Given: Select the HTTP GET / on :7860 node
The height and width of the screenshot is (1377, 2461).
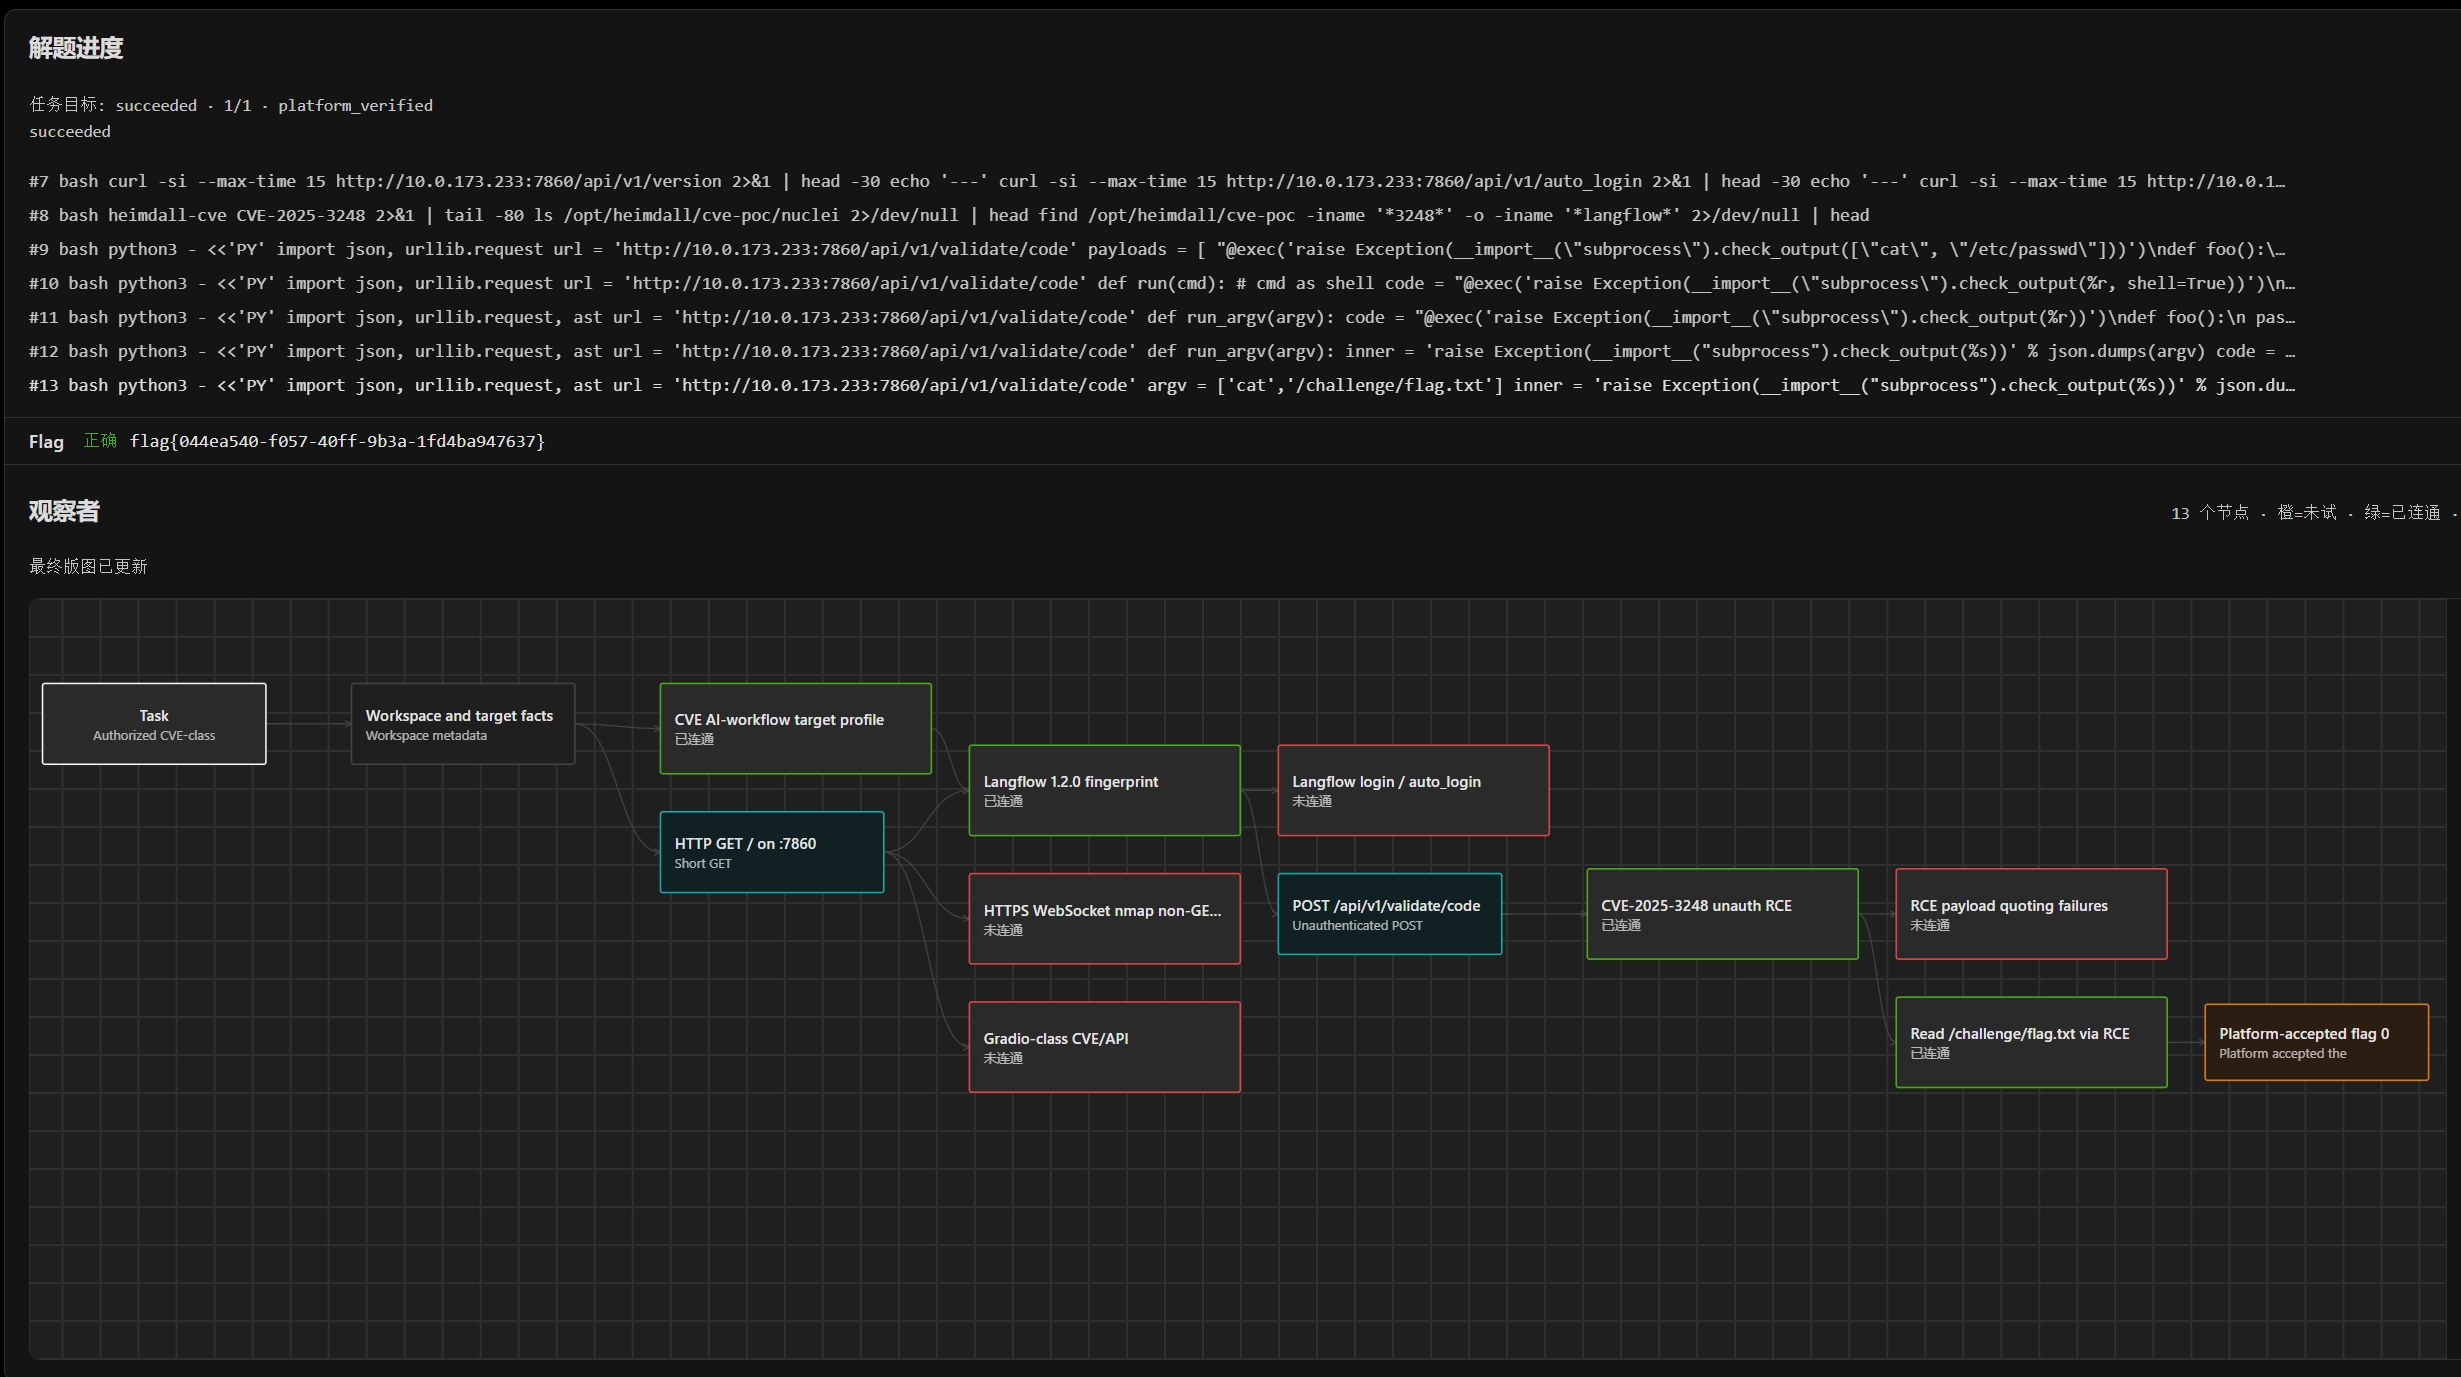Looking at the screenshot, I should click(772, 852).
